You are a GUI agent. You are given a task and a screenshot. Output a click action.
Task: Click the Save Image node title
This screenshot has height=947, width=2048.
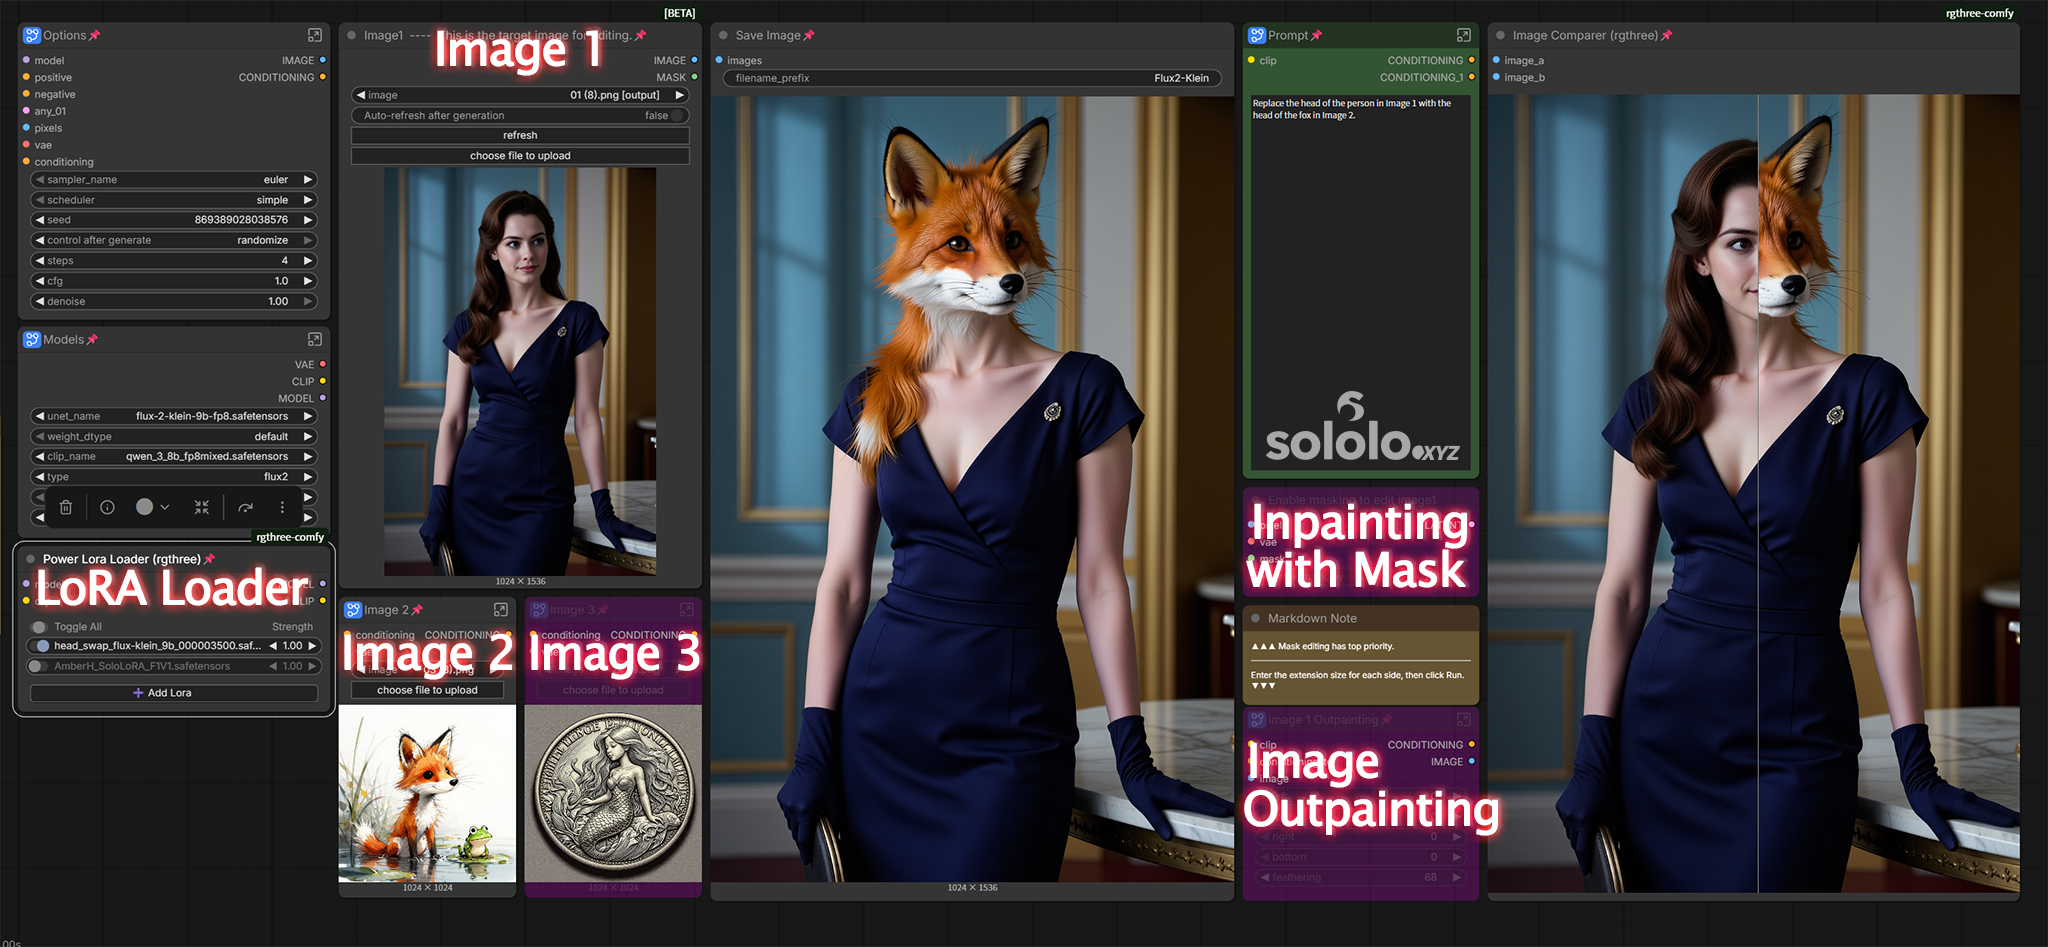(x=768, y=35)
